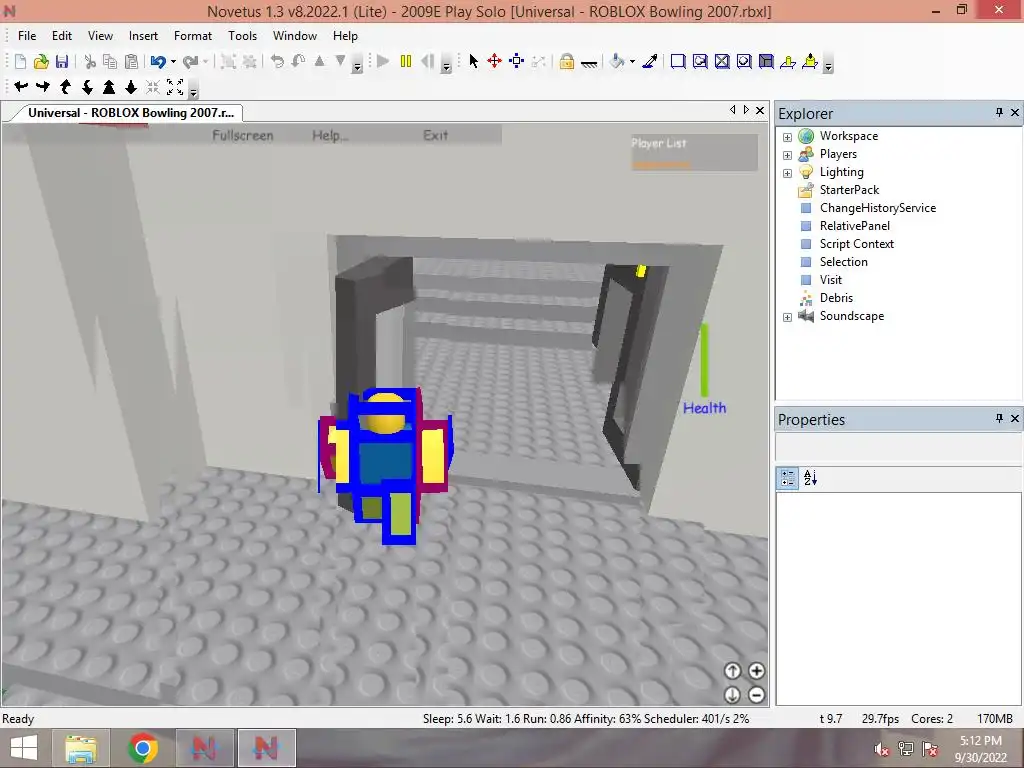
Task: Click the in-game Exit button
Action: pyautogui.click(x=436, y=135)
